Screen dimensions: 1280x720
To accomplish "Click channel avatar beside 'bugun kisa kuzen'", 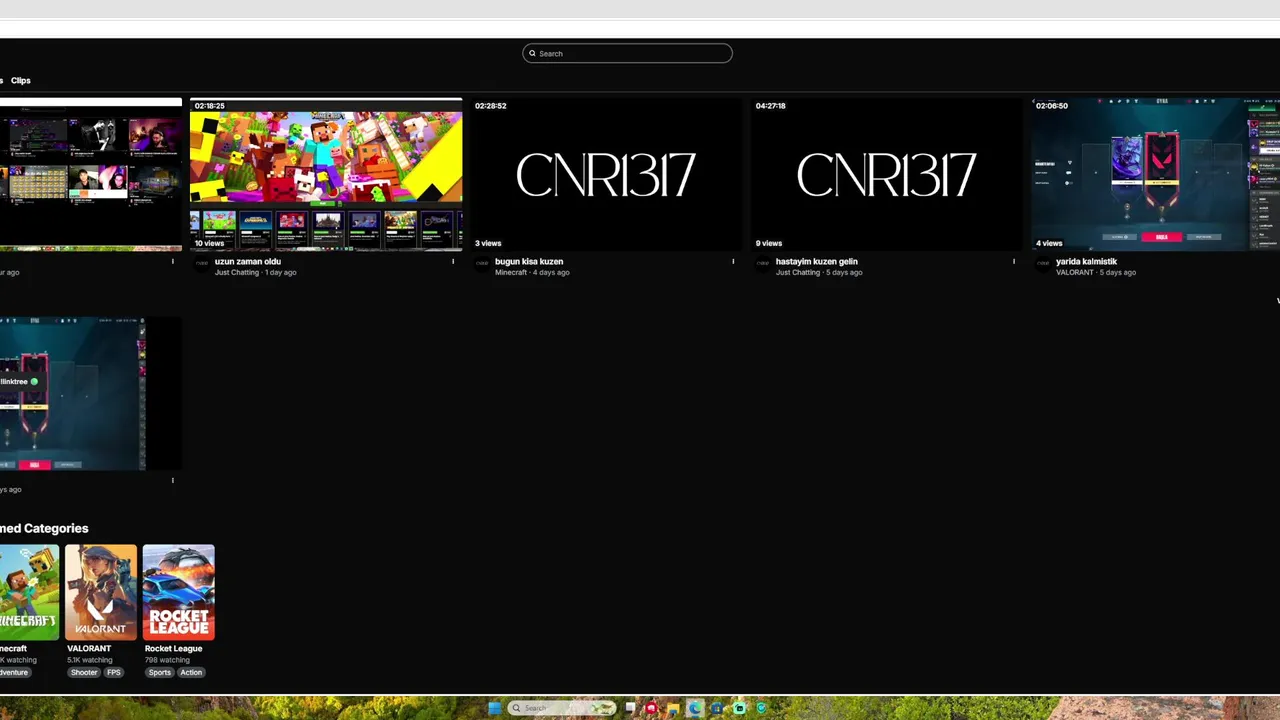I will click(x=482, y=264).
